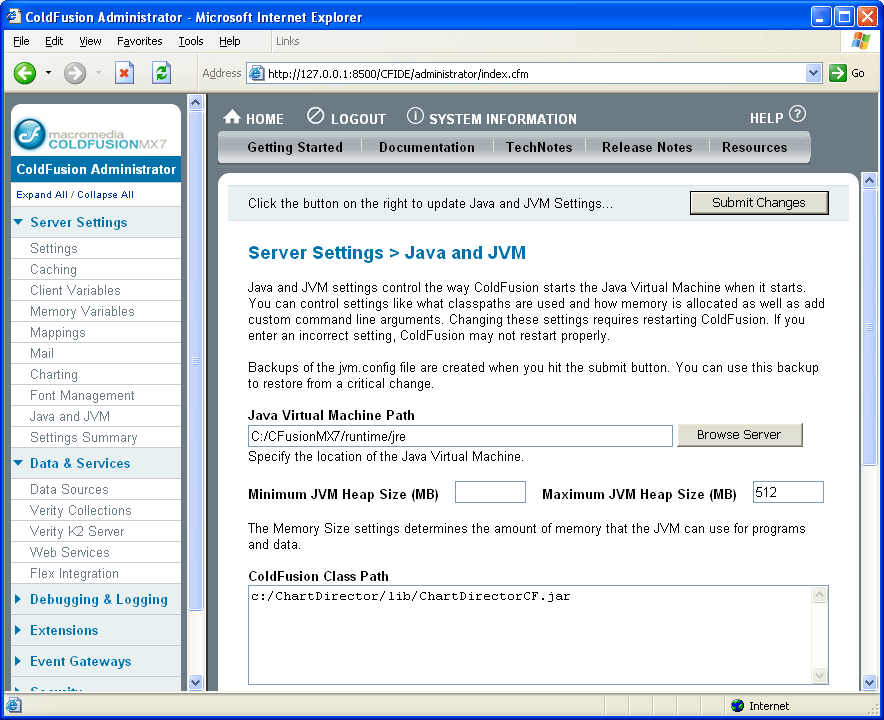This screenshot has width=884, height=720.
Task: Click the LOGOUT link text
Action: pos(359,119)
